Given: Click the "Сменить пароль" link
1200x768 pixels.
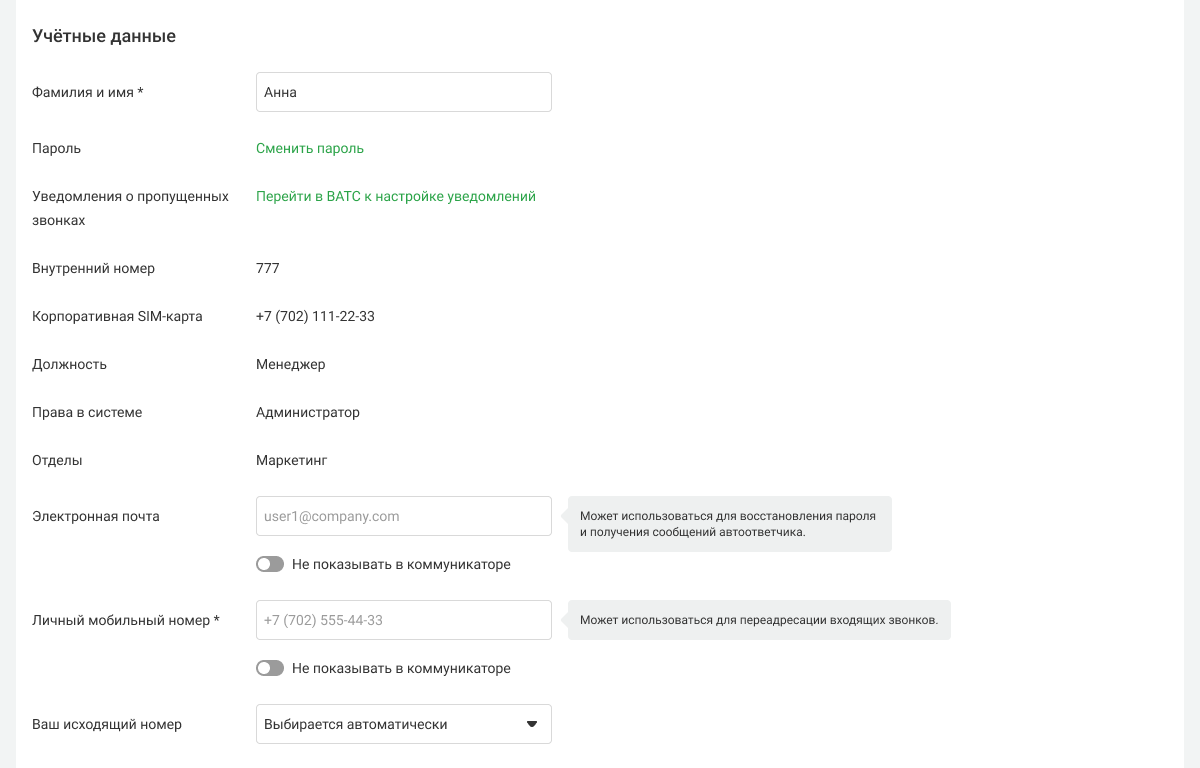Looking at the screenshot, I should (310, 148).
